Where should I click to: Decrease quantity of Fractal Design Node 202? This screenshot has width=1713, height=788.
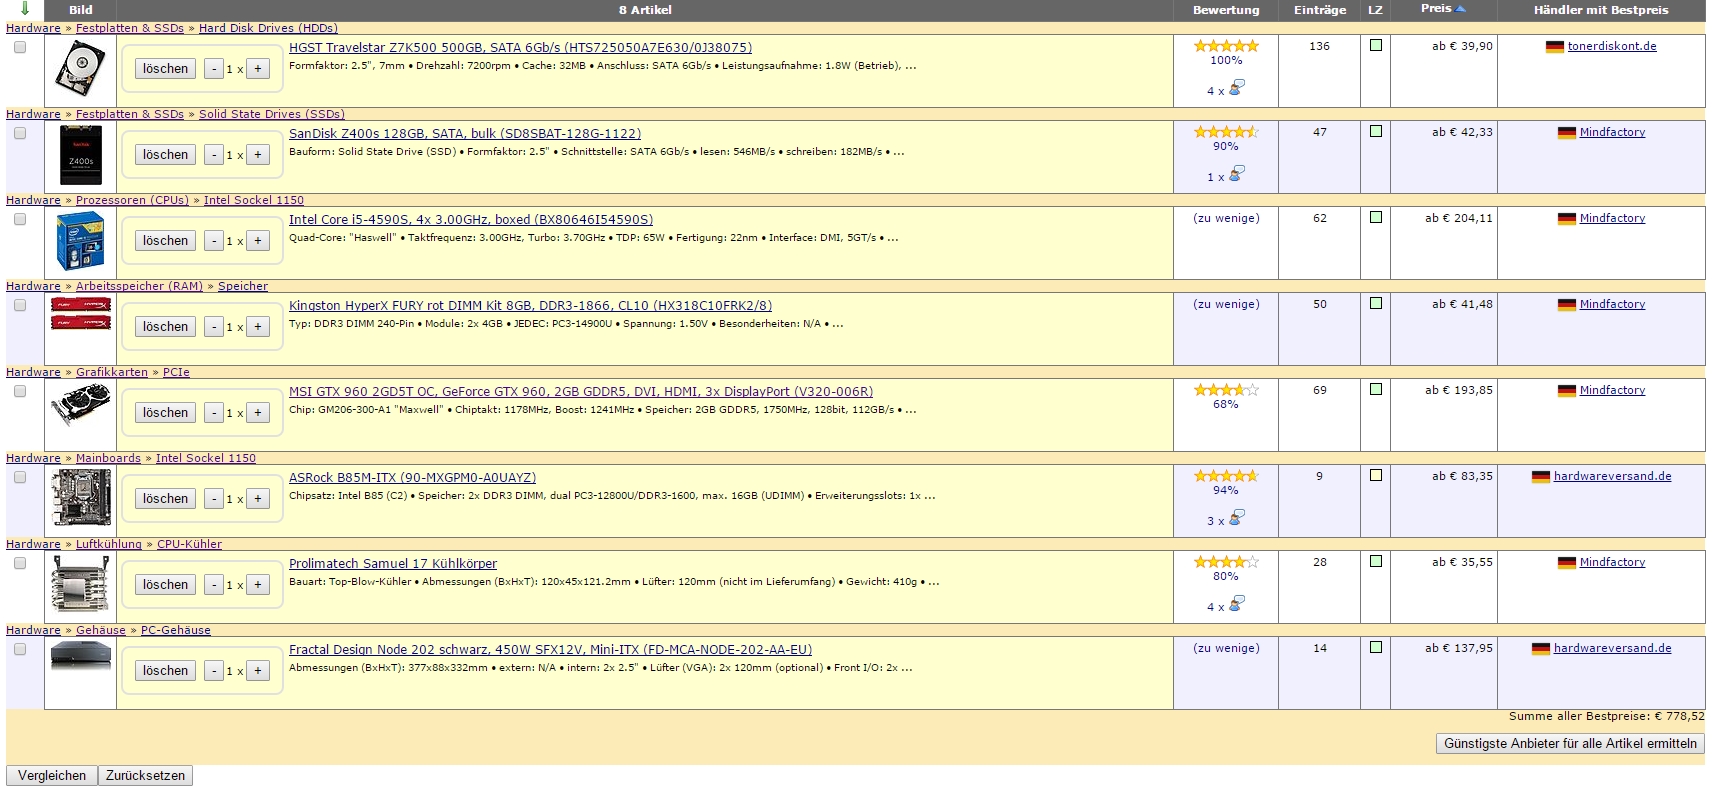click(x=214, y=671)
